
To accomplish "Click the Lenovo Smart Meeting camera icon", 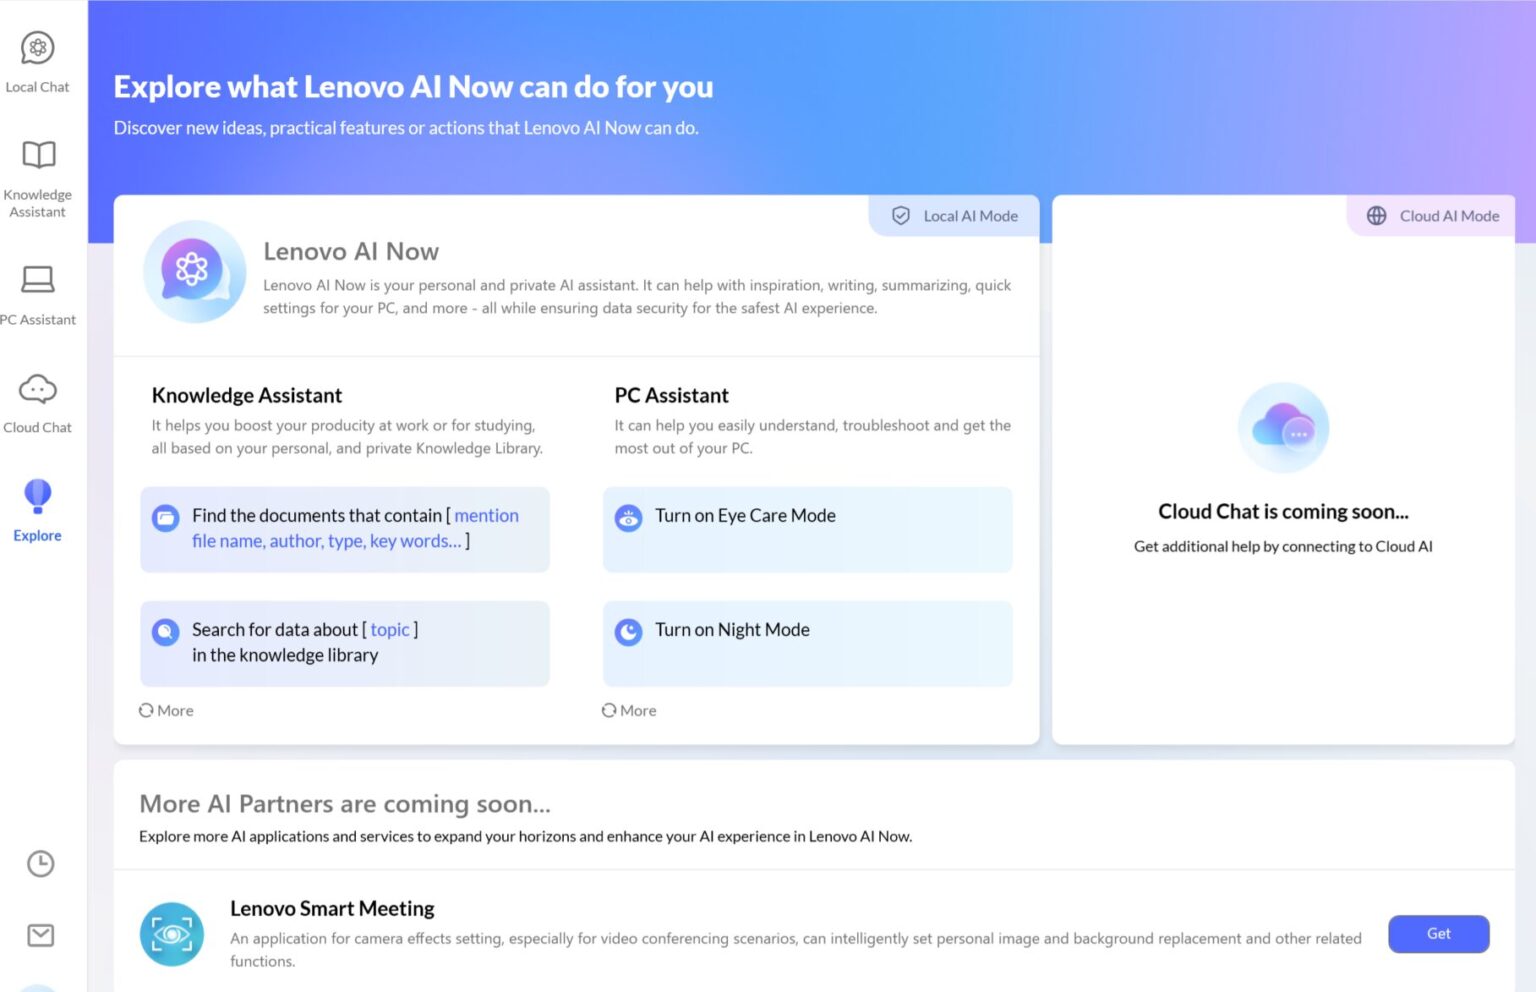I will [x=172, y=934].
